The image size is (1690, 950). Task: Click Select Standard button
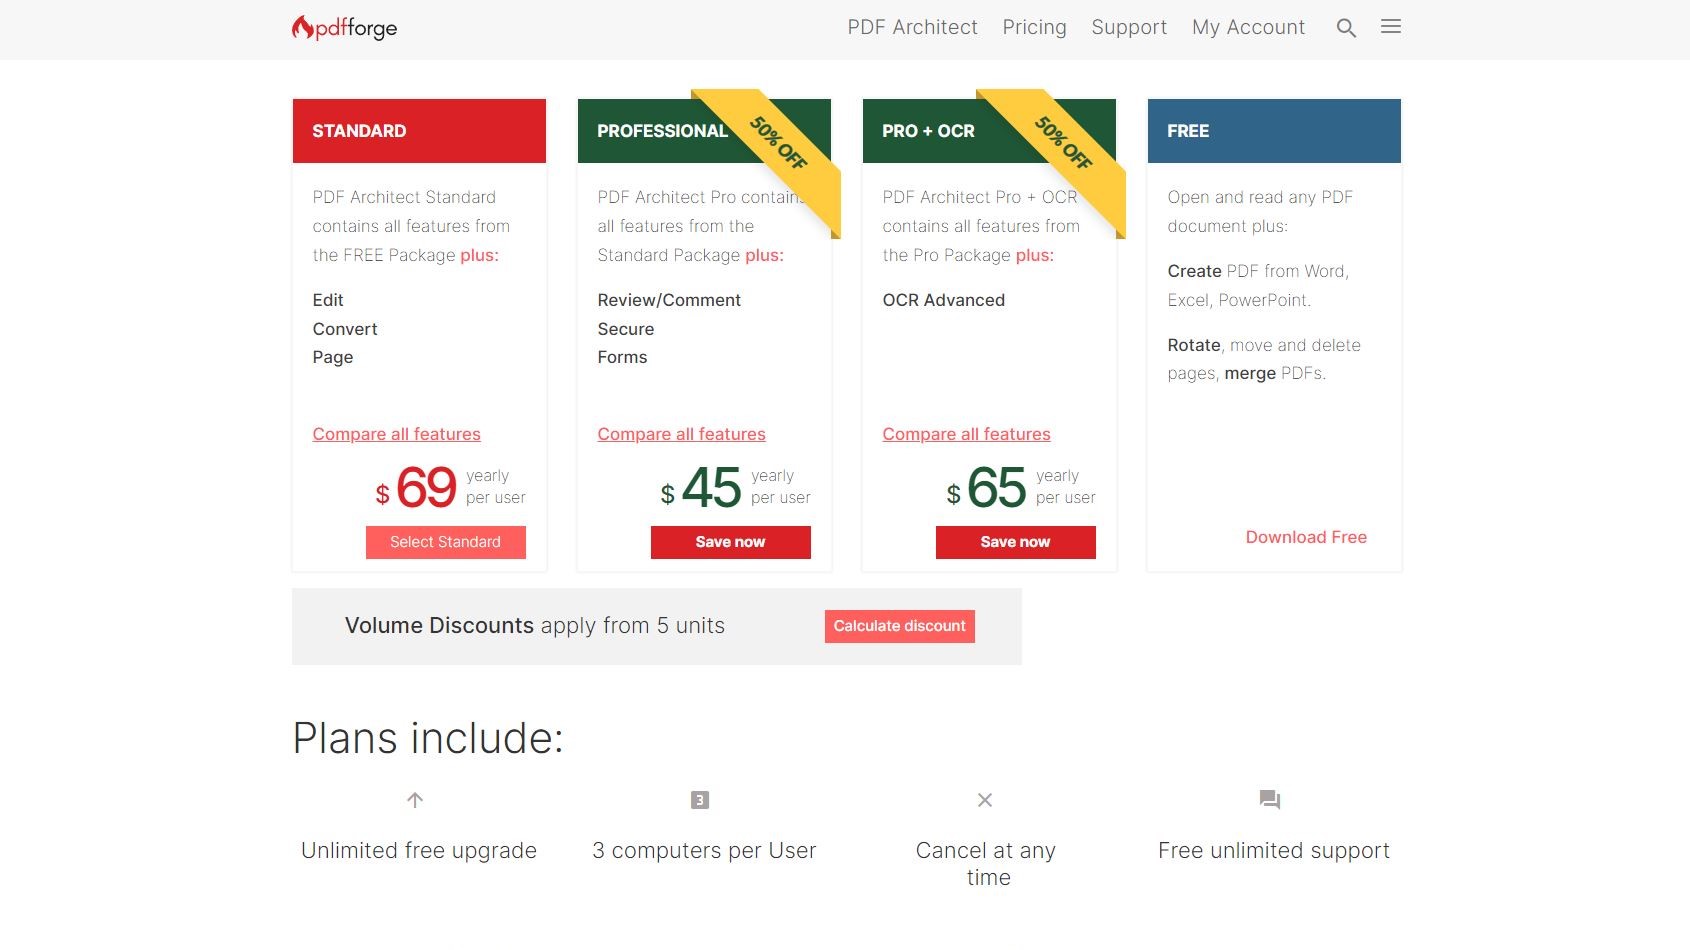point(446,542)
